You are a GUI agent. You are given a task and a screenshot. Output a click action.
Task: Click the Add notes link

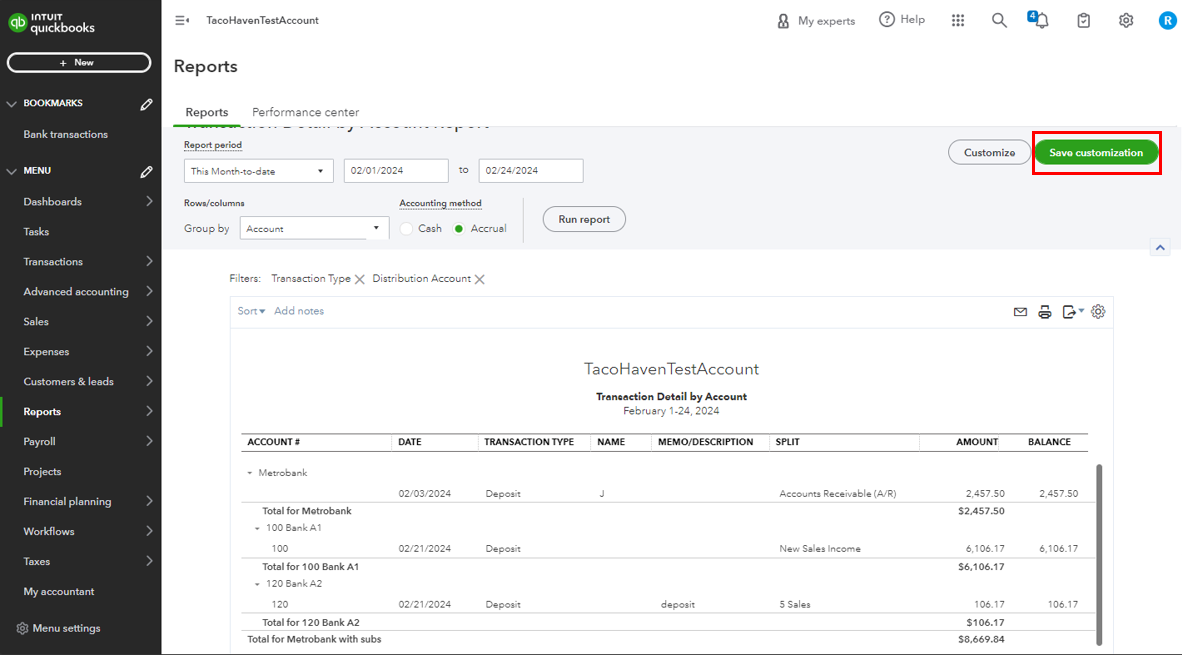tap(299, 311)
